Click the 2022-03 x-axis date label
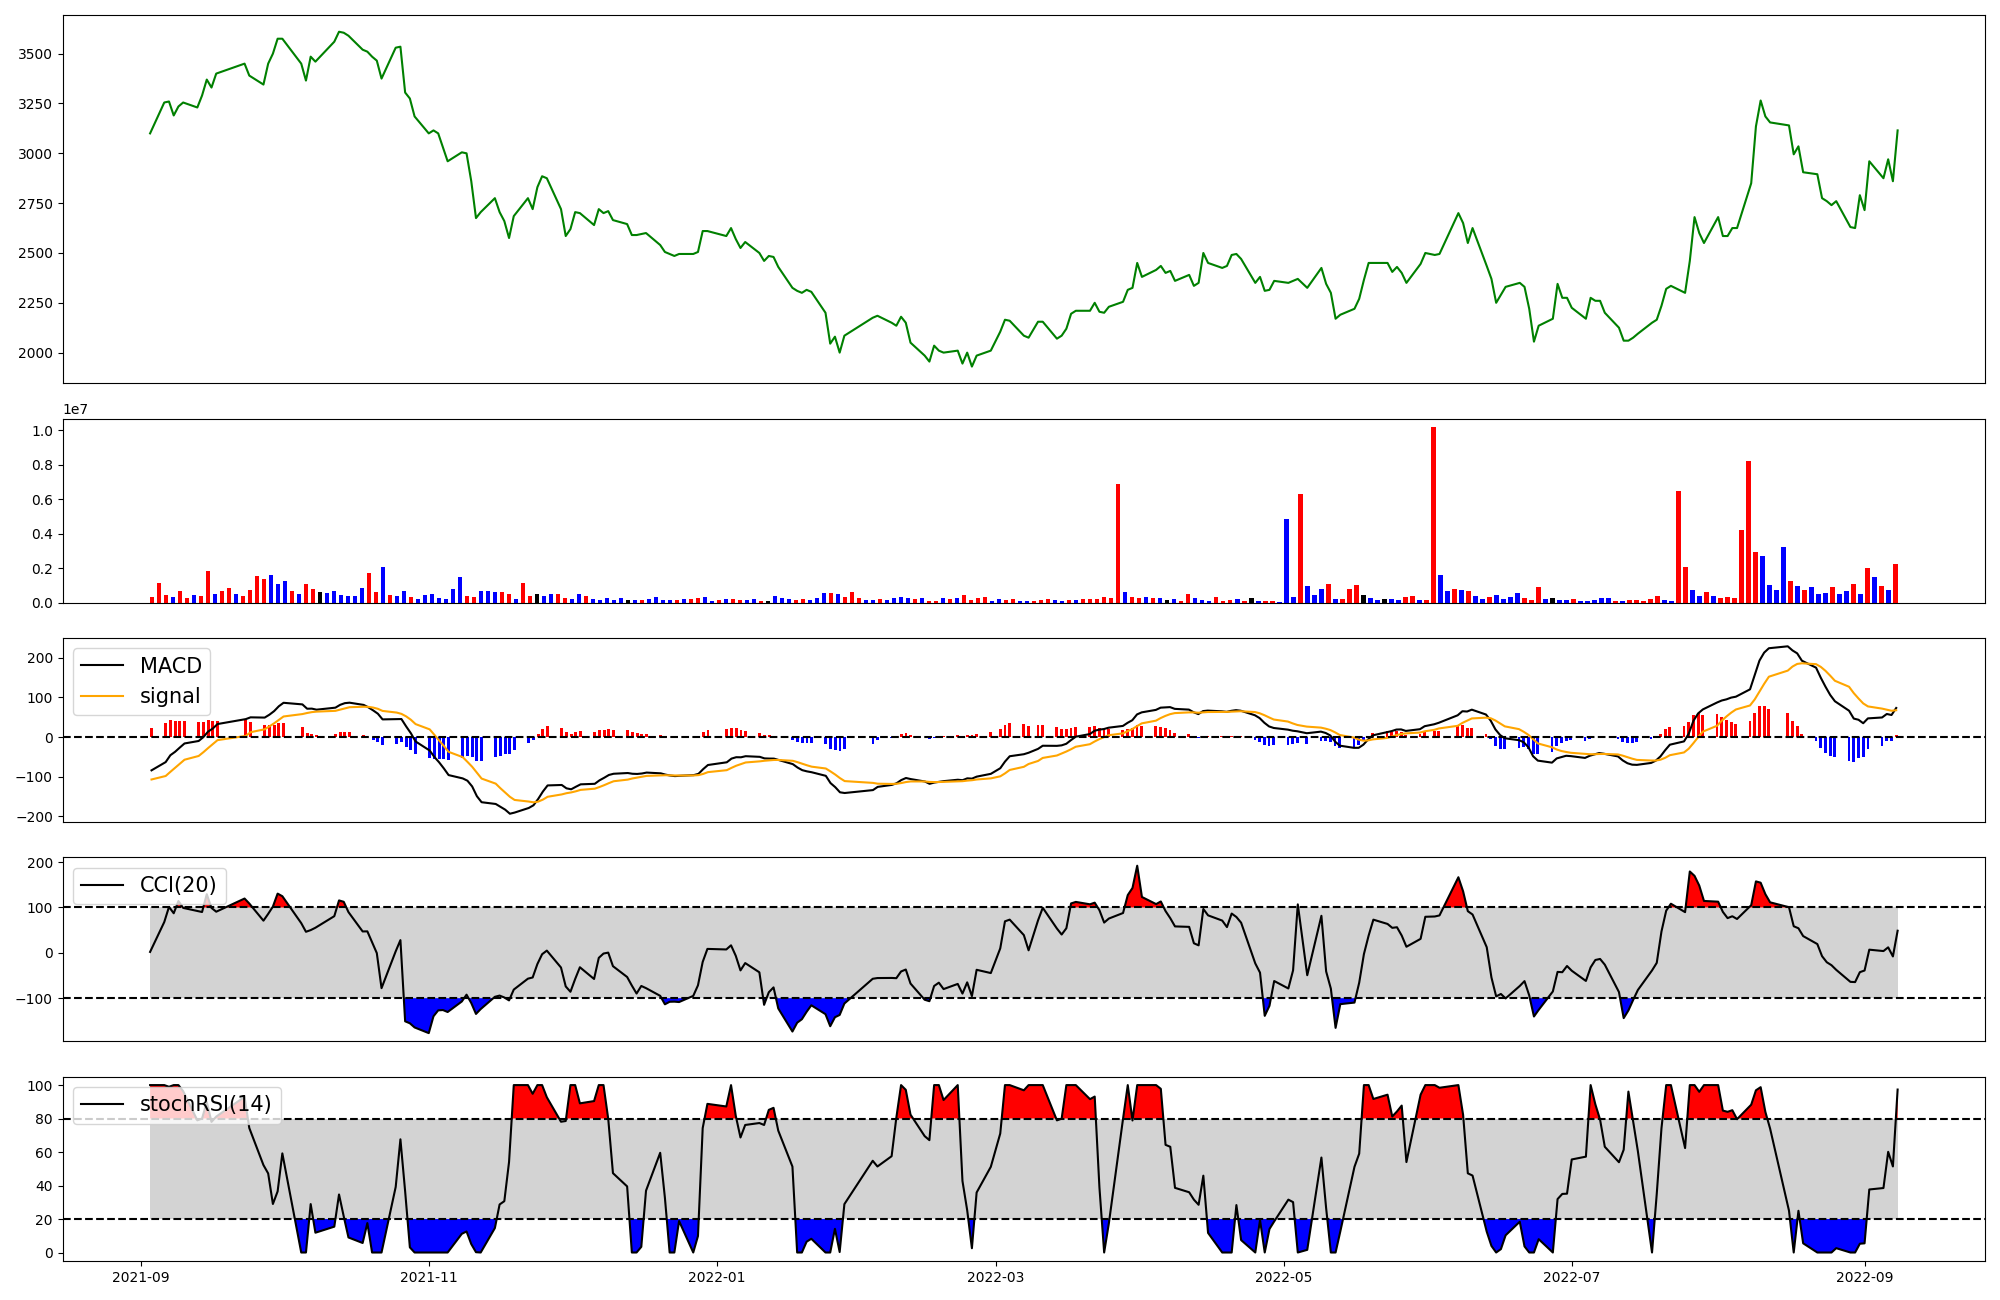This screenshot has height=1300, width=2000. (996, 1277)
